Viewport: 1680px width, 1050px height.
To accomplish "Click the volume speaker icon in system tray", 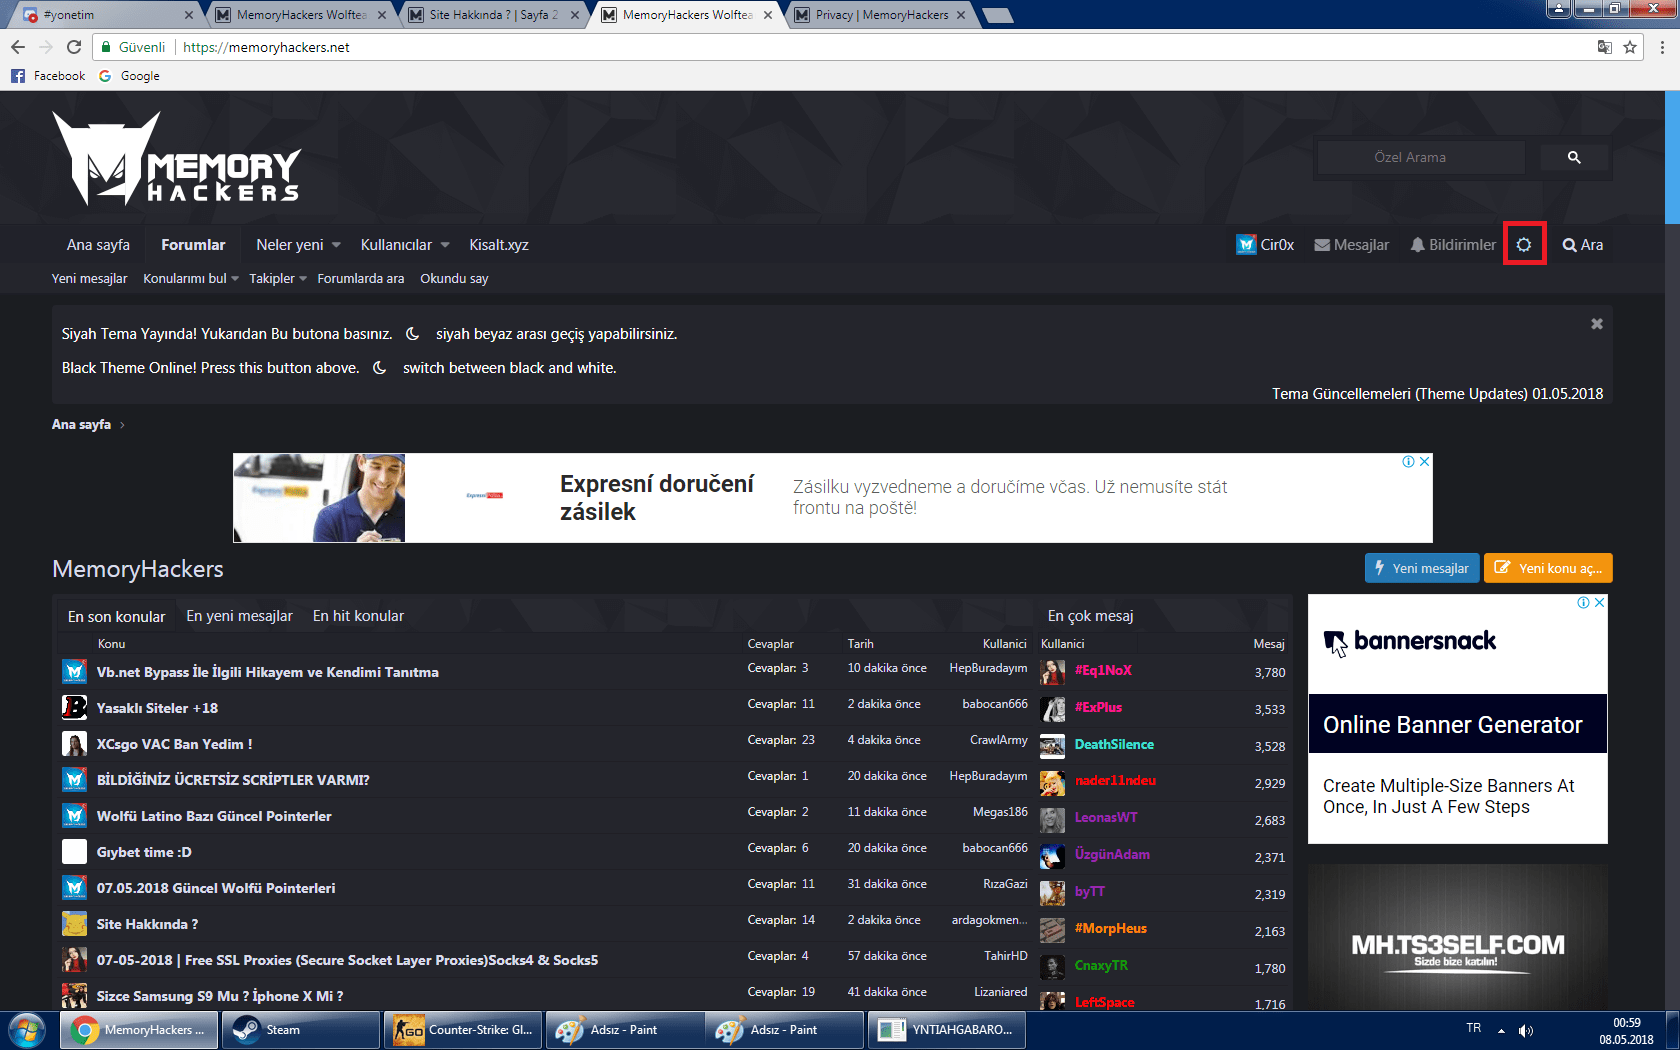I will (x=1526, y=1030).
